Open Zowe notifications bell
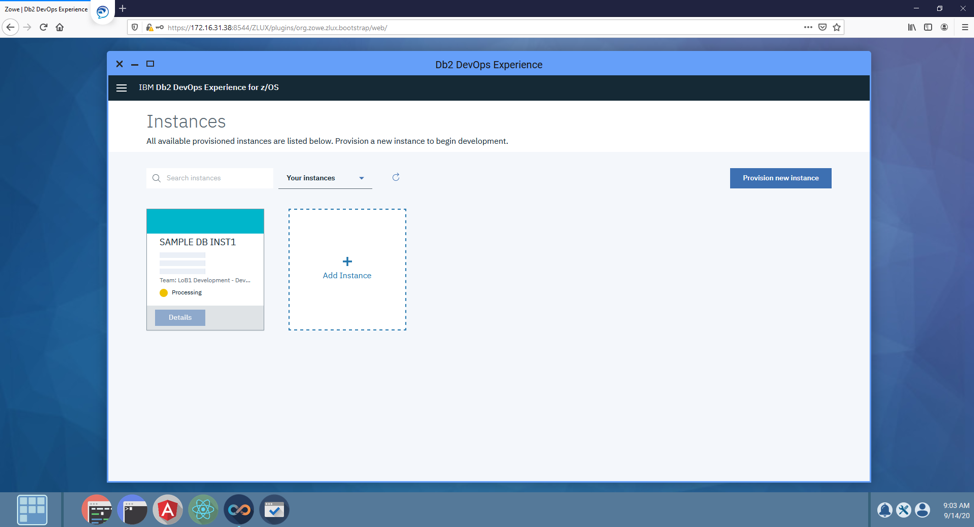 885,510
